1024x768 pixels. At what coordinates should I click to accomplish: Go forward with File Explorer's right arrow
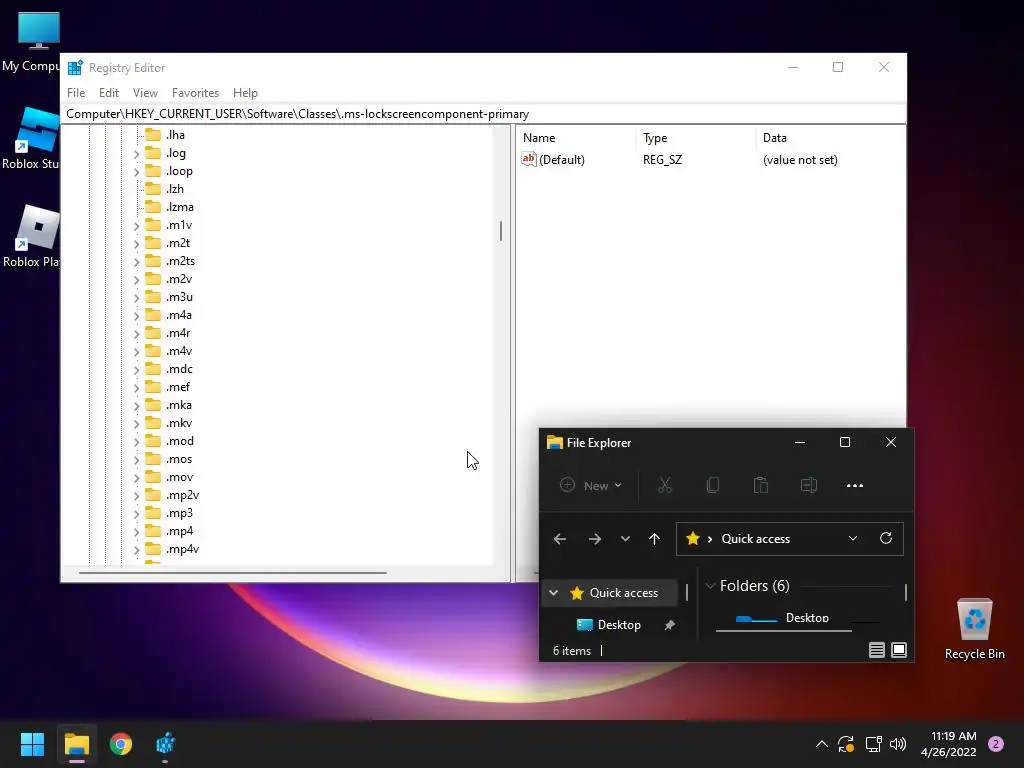coord(594,539)
